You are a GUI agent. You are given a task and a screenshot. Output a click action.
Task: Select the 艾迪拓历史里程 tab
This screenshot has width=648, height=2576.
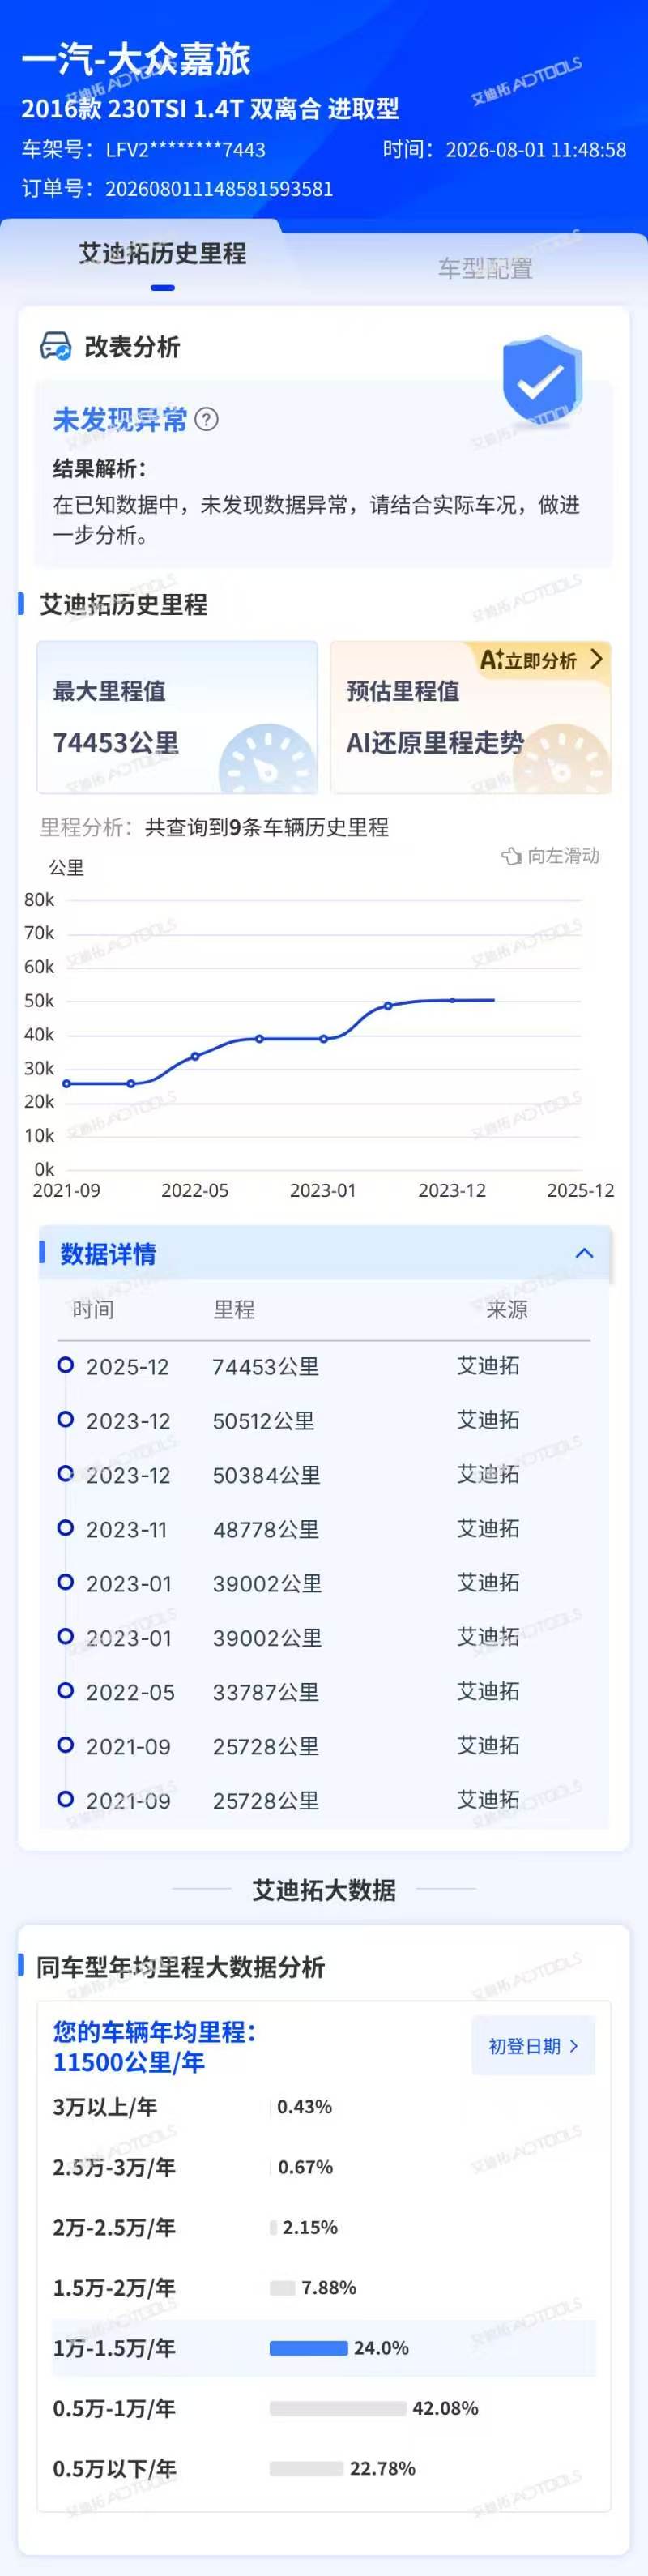tap(162, 254)
